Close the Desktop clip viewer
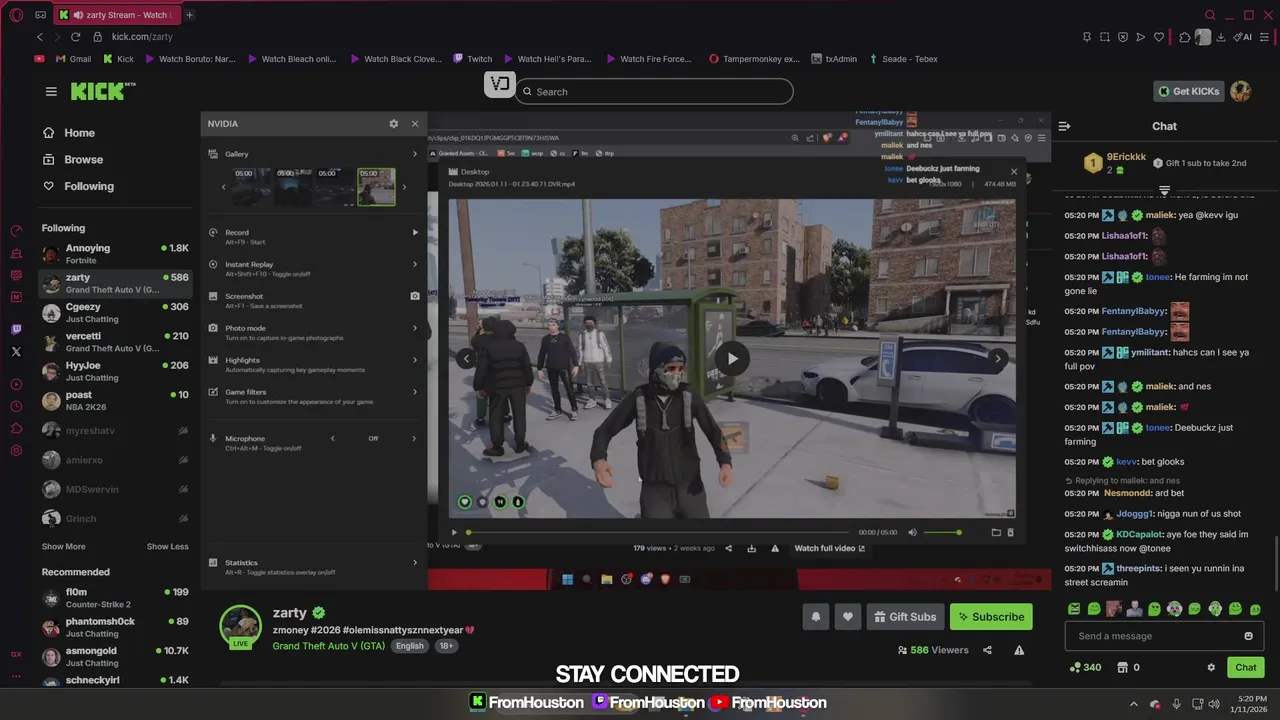 pyautogui.click(x=1013, y=172)
